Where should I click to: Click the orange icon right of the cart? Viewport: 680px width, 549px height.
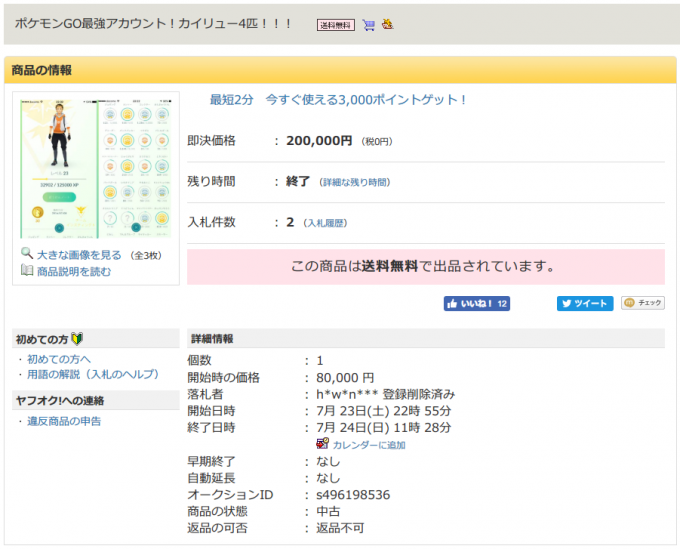[x=387, y=24]
